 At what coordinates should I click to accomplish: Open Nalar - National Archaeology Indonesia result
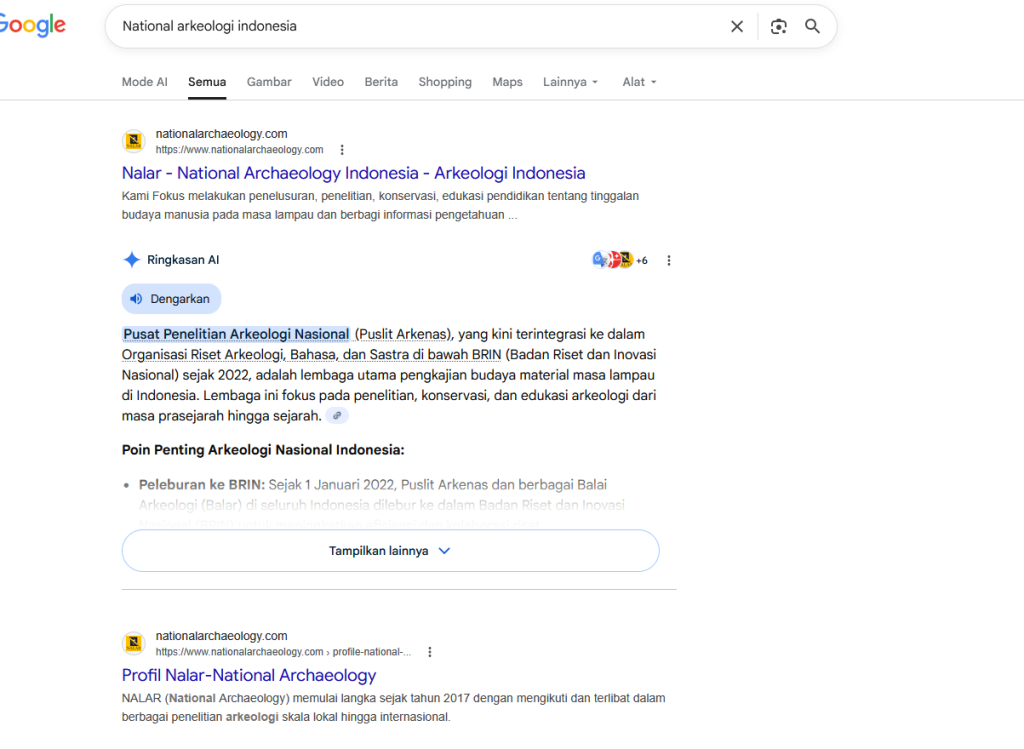pyautogui.click(x=353, y=173)
